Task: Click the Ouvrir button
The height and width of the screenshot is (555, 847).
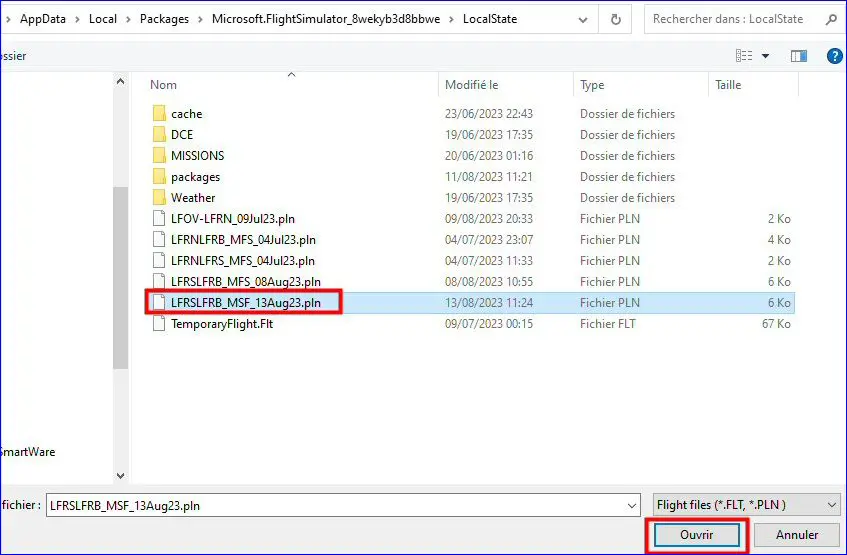Action: pos(696,535)
